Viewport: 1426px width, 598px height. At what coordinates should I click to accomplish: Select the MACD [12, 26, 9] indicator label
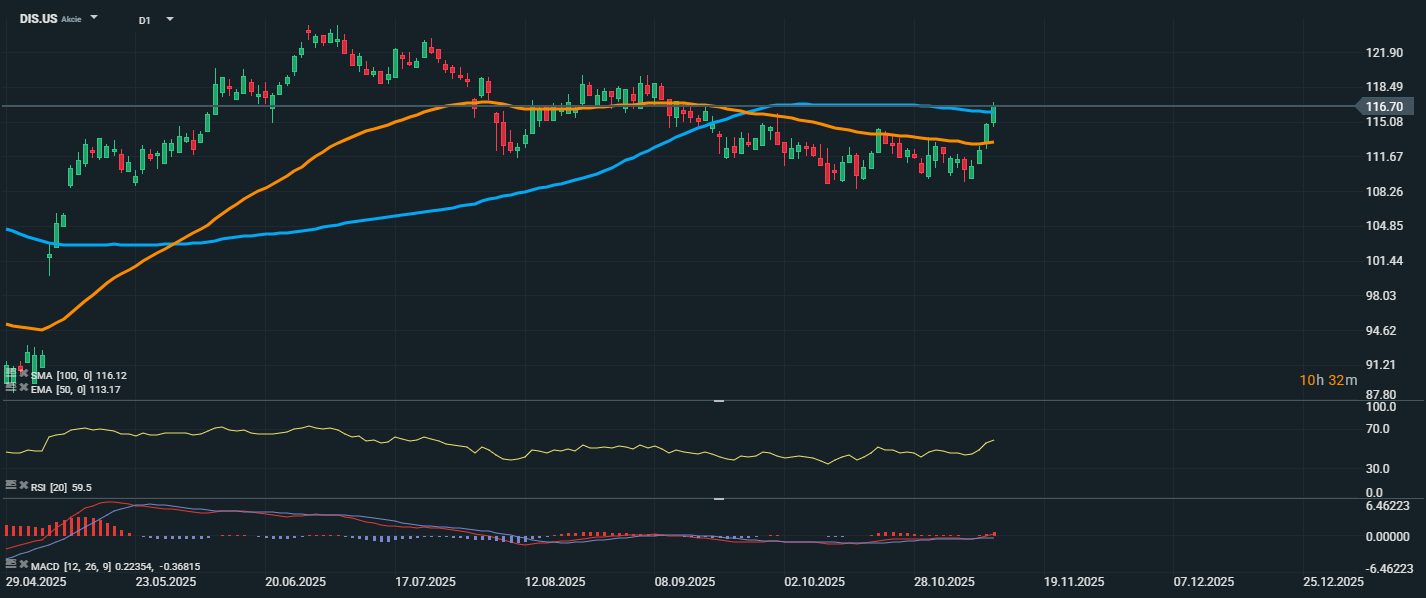[x=68, y=566]
